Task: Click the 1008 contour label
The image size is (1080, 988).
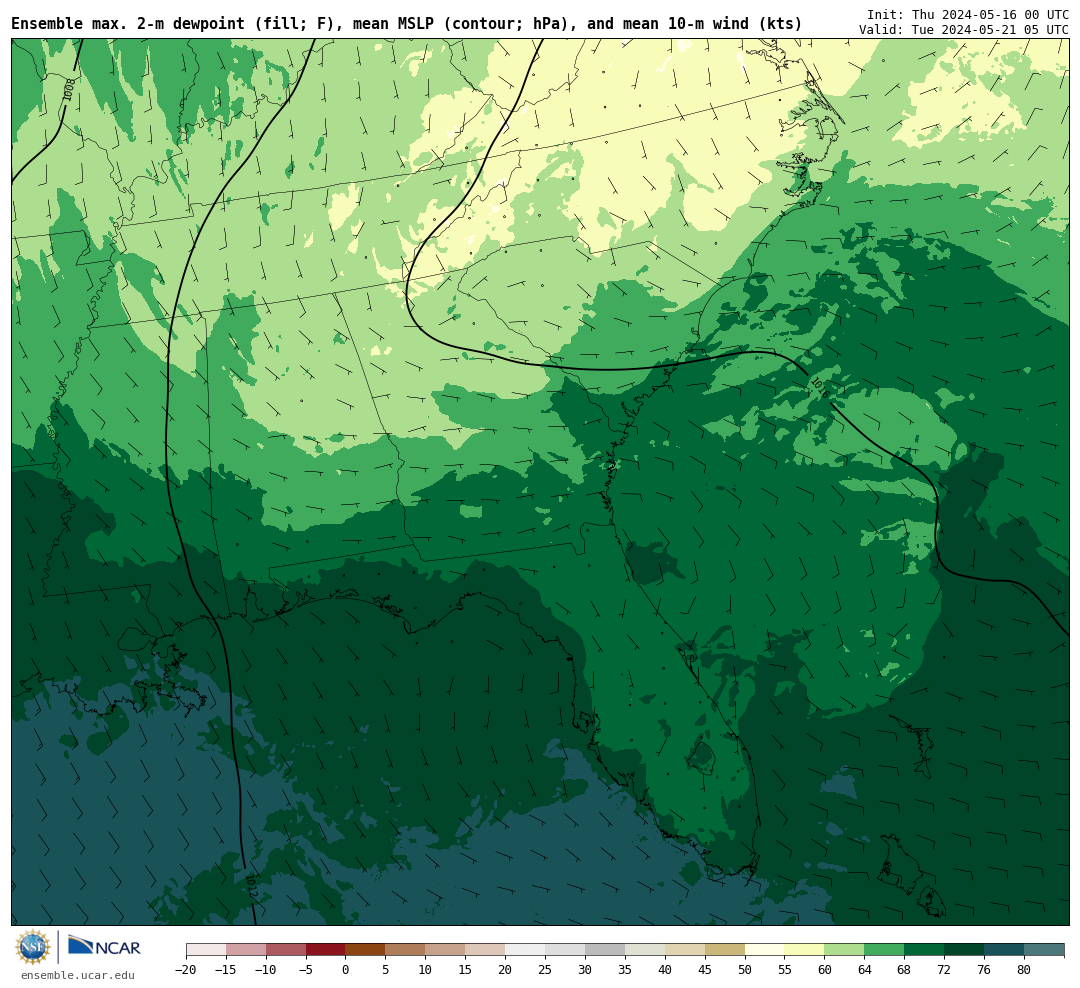Action: coord(68,90)
